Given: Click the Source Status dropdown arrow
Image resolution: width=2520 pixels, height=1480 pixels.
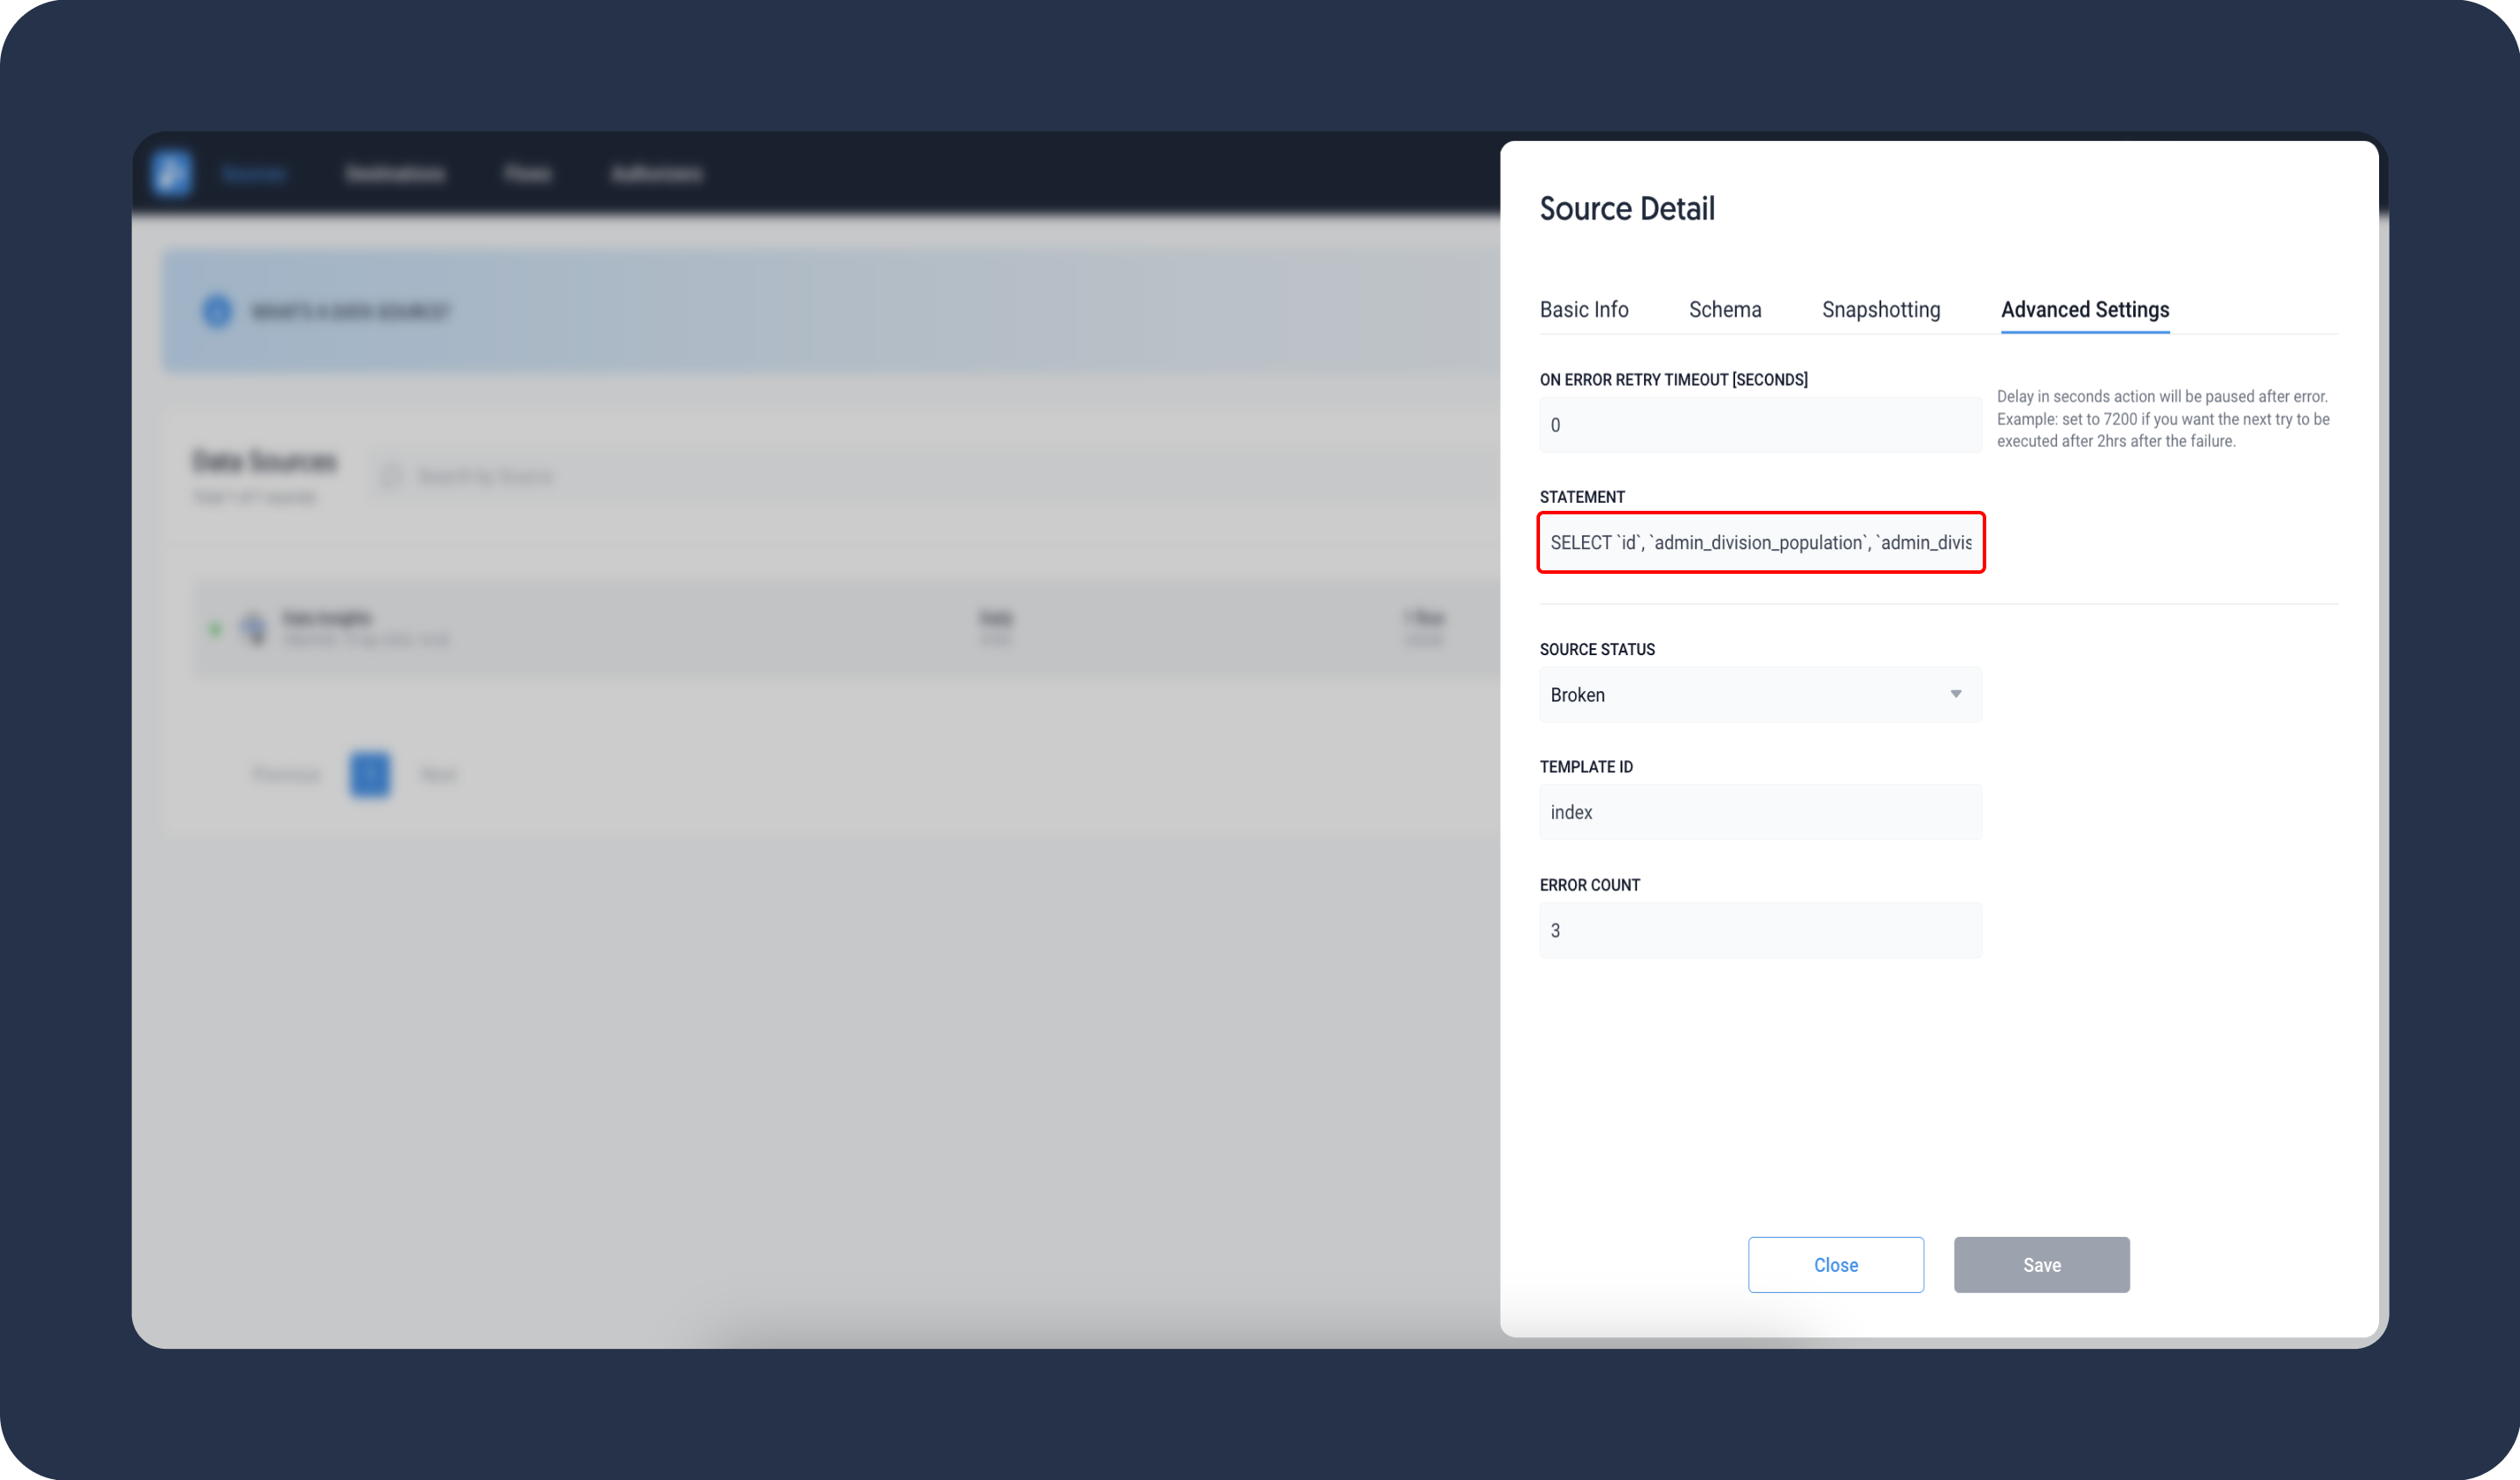Looking at the screenshot, I should pos(1955,694).
